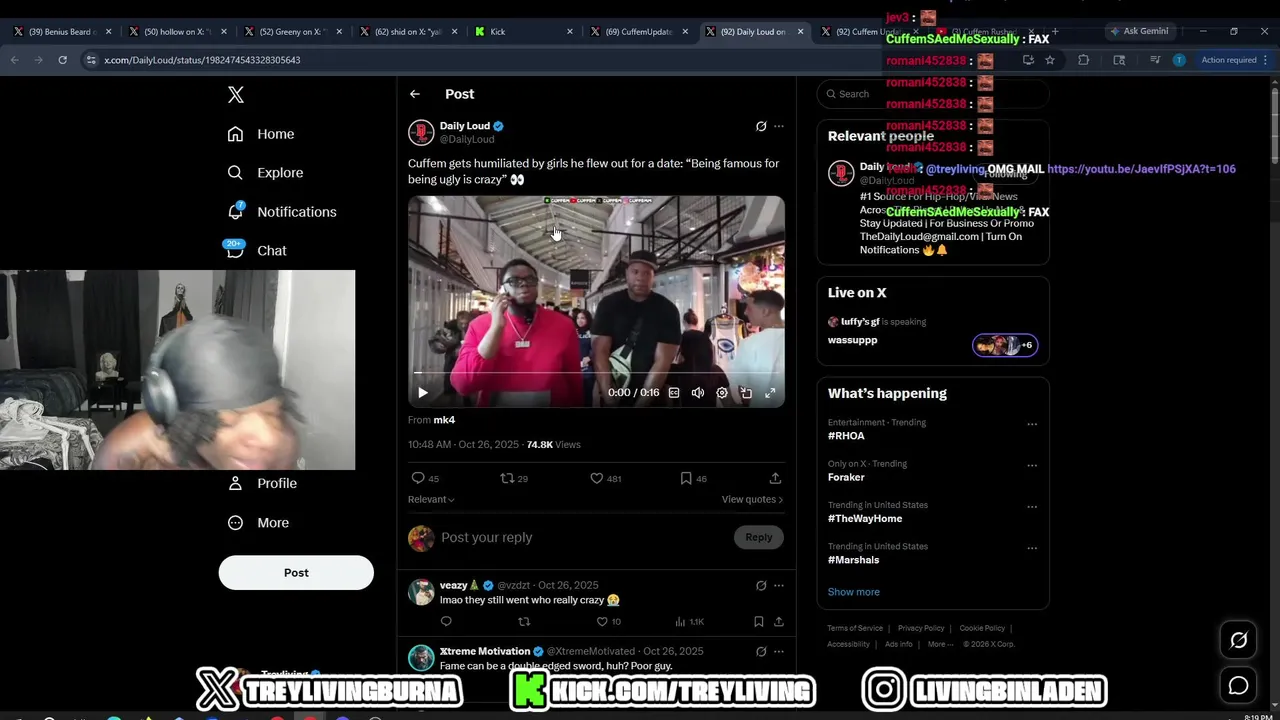Image resolution: width=1280 pixels, height=720 pixels.
Task: Open more options for Foraker trend
Action: tap(1032, 466)
